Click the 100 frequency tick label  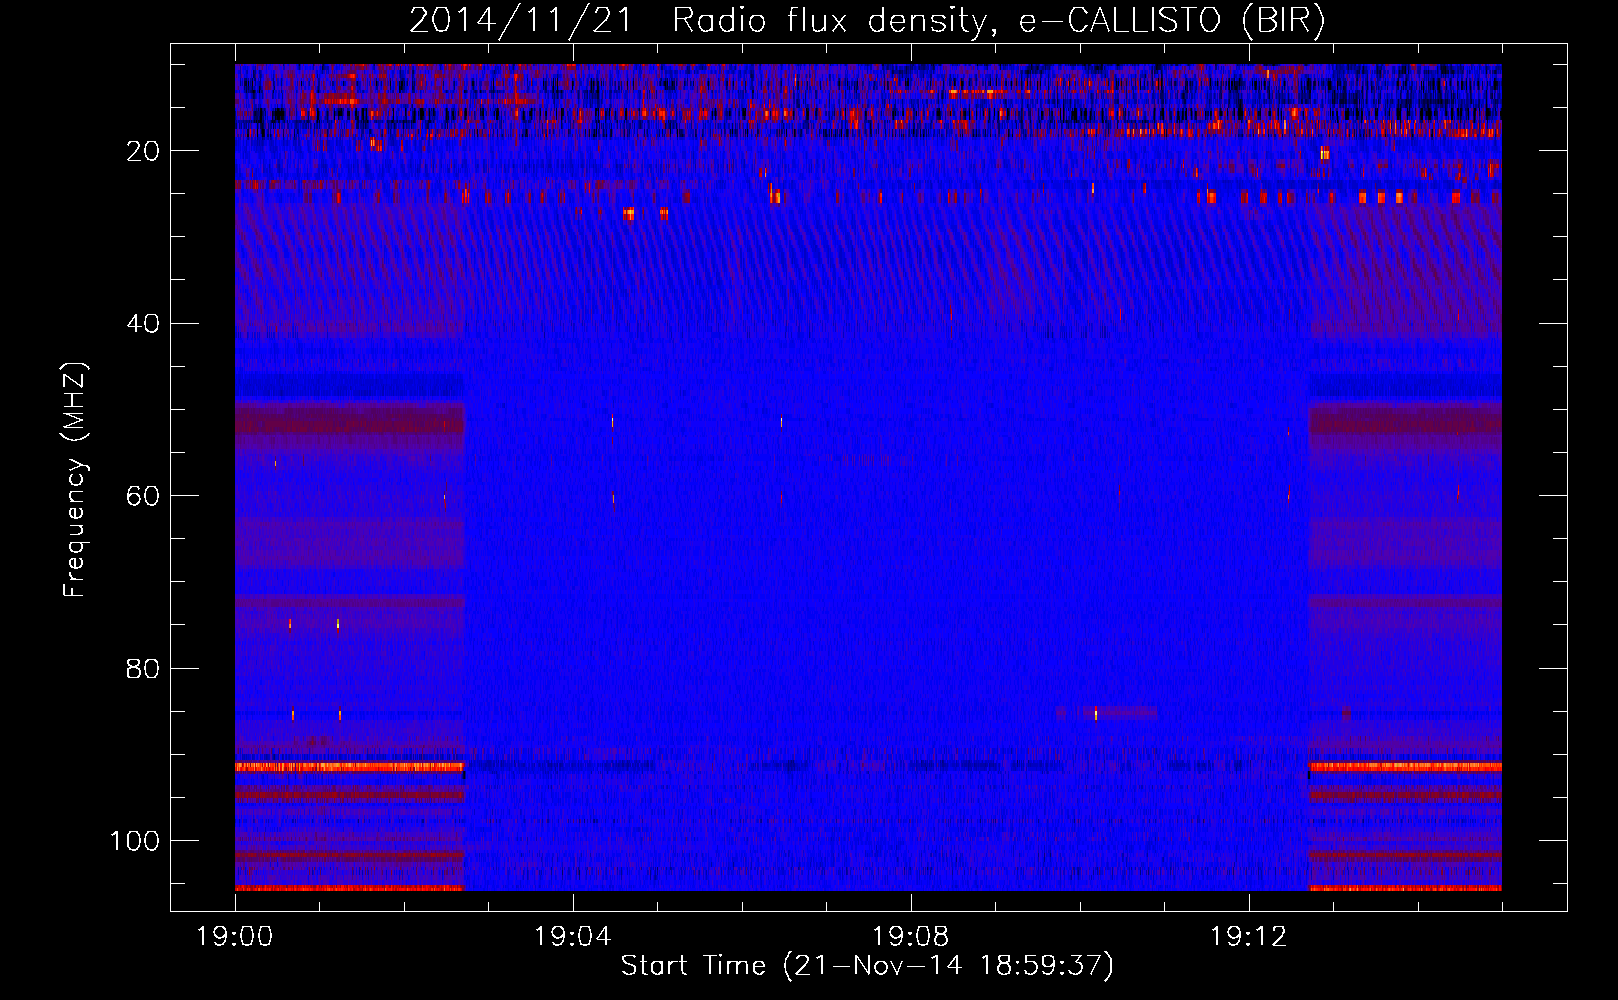[x=135, y=841]
